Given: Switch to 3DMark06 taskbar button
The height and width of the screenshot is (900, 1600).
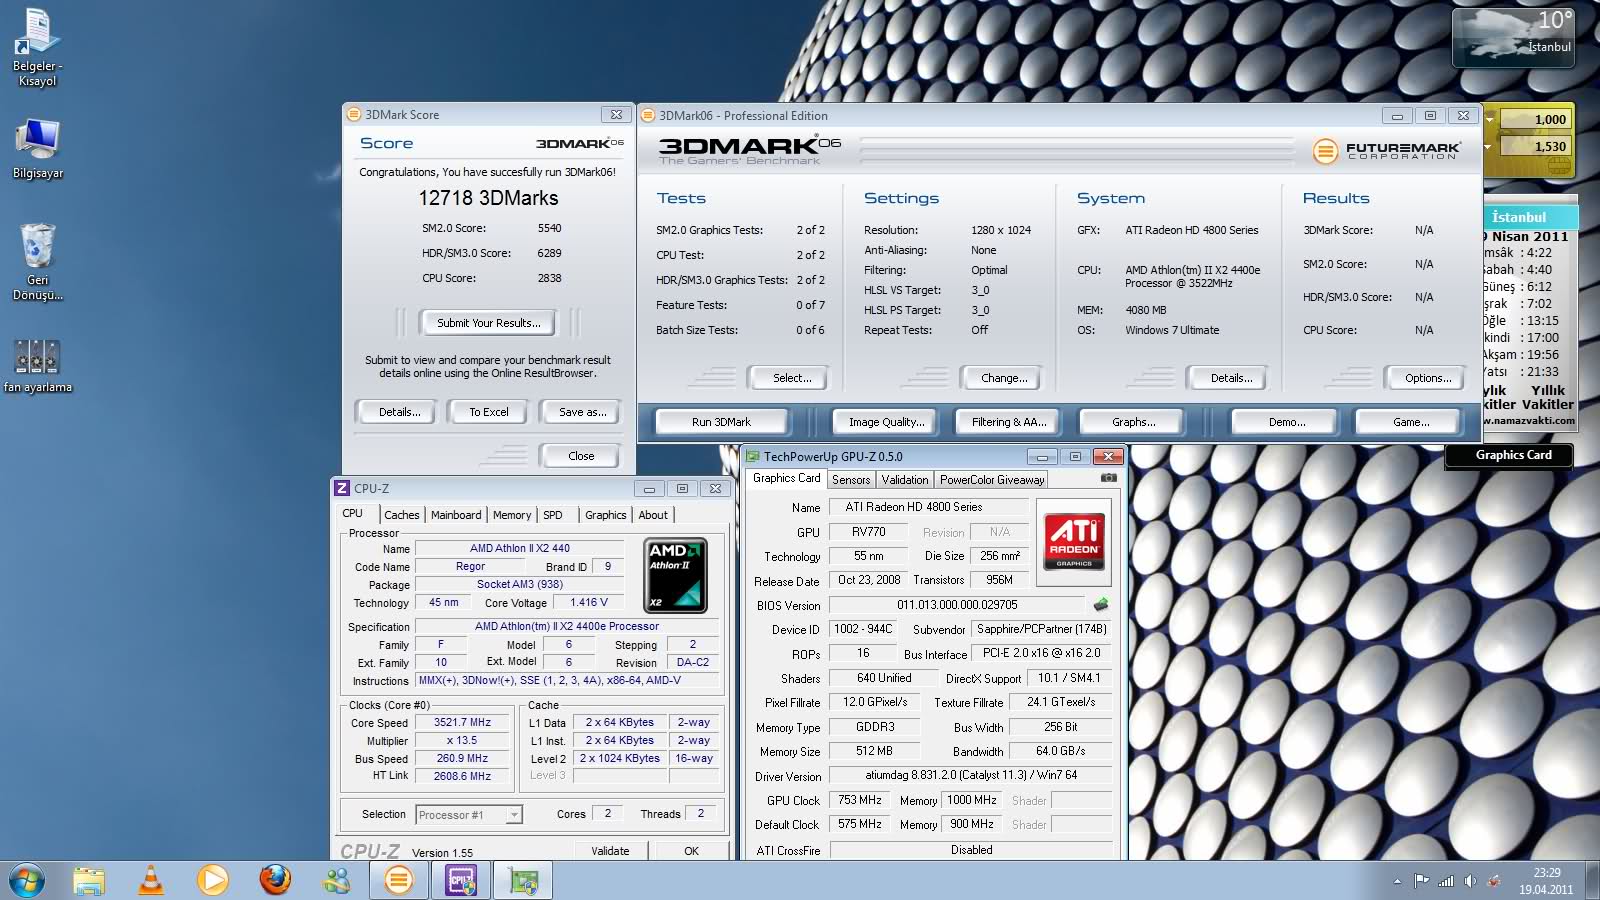Looking at the screenshot, I should click(x=398, y=880).
